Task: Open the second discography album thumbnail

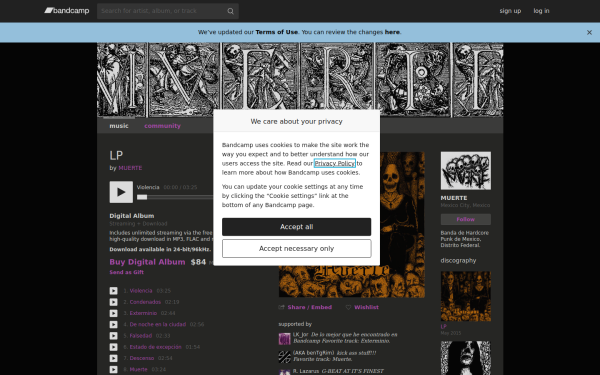Action: (466, 358)
